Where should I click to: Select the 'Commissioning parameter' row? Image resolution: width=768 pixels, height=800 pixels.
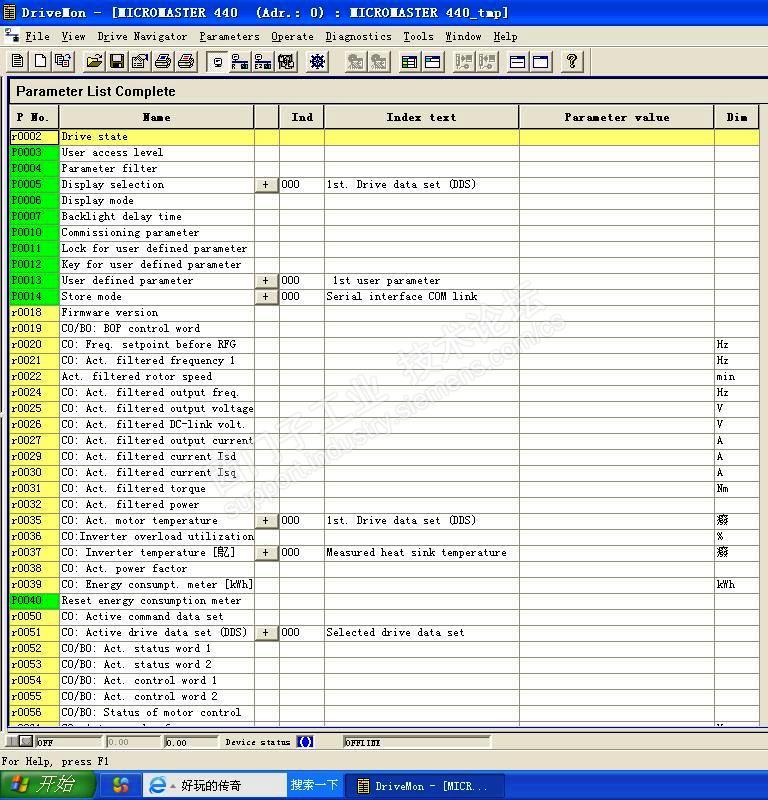(x=384, y=233)
